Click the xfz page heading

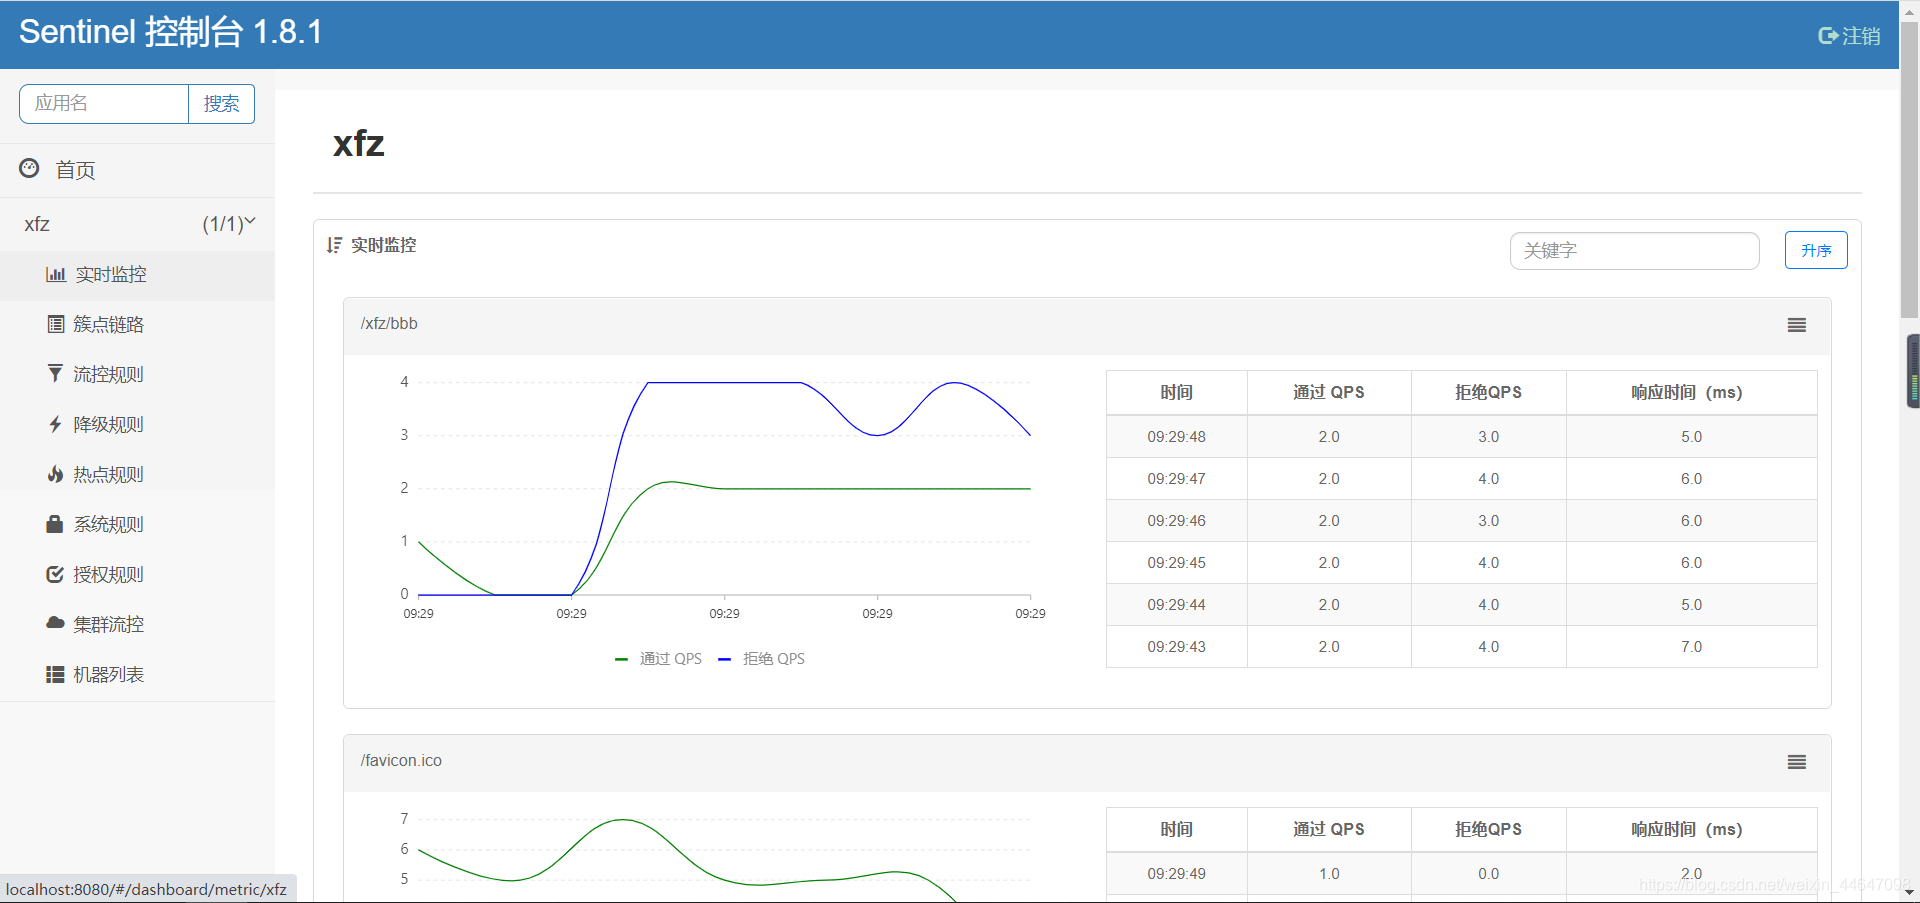tap(358, 144)
